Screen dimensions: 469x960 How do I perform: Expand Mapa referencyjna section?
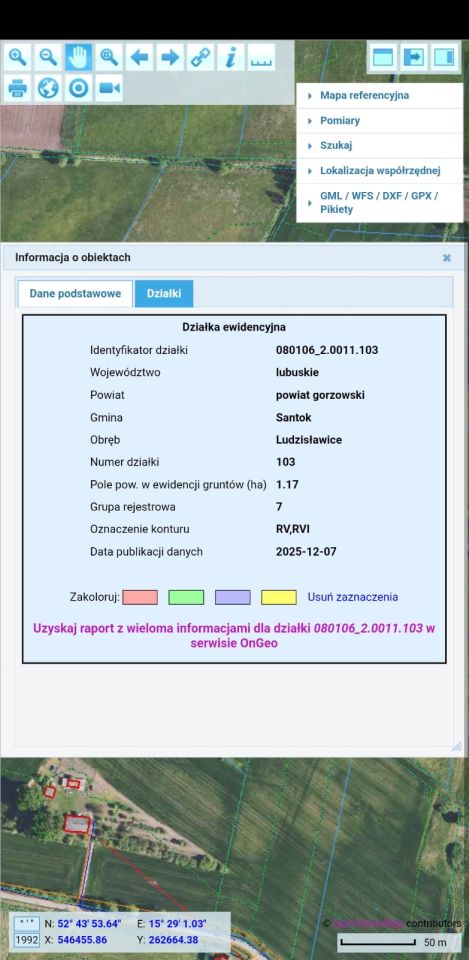[x=380, y=96]
